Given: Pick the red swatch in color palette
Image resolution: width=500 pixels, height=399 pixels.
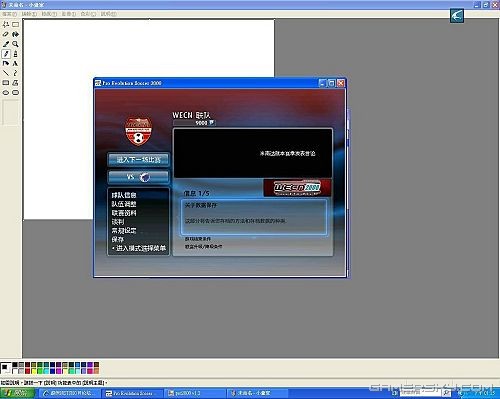Looking at the screenshot, I should tap(27, 371).
